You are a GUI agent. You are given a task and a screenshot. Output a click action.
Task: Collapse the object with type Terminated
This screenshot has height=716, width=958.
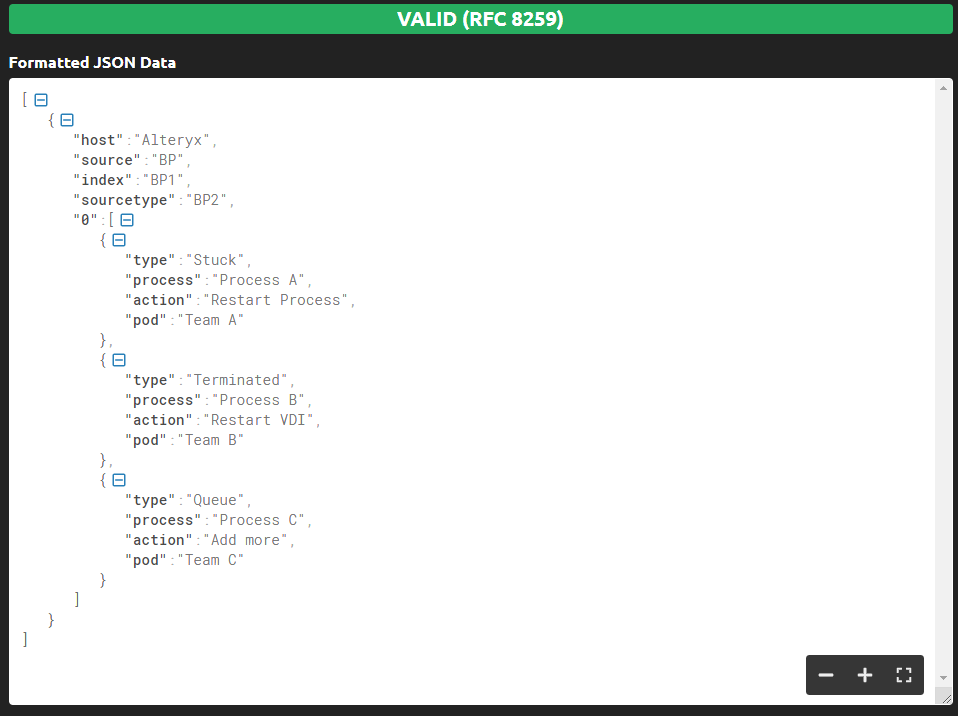[x=118, y=360]
